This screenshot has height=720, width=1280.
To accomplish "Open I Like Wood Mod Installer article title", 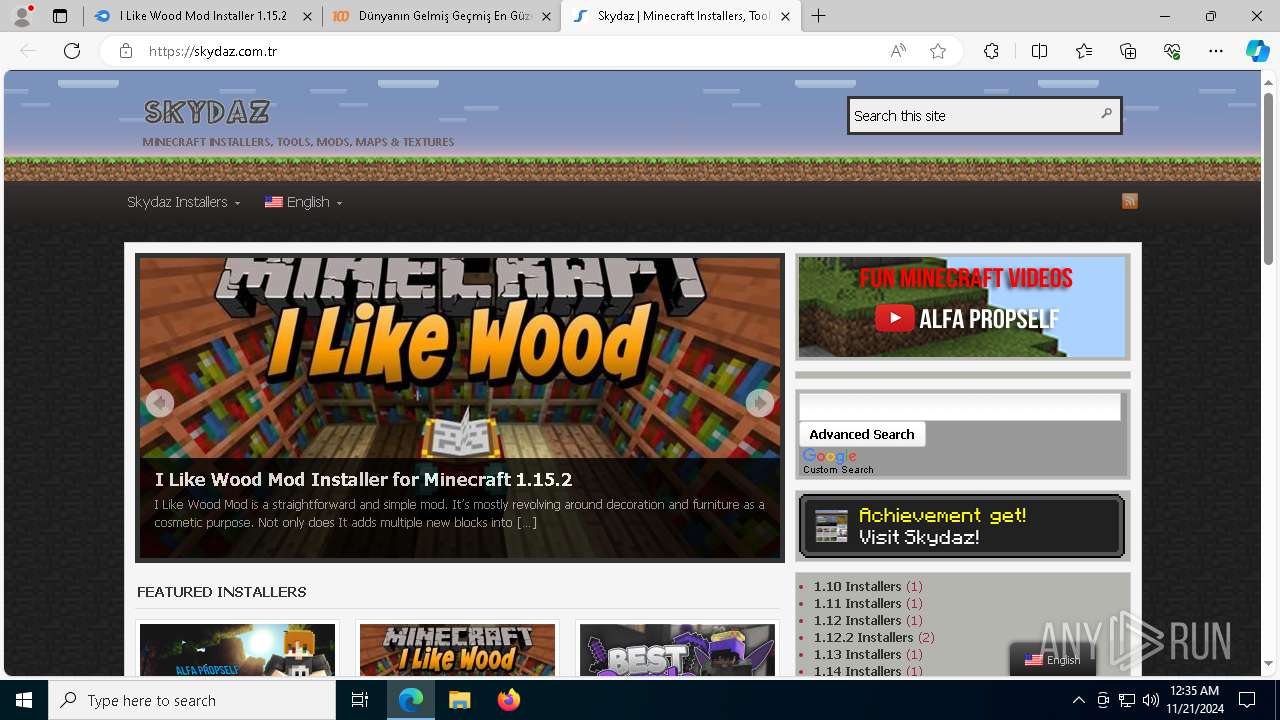I will (x=363, y=479).
